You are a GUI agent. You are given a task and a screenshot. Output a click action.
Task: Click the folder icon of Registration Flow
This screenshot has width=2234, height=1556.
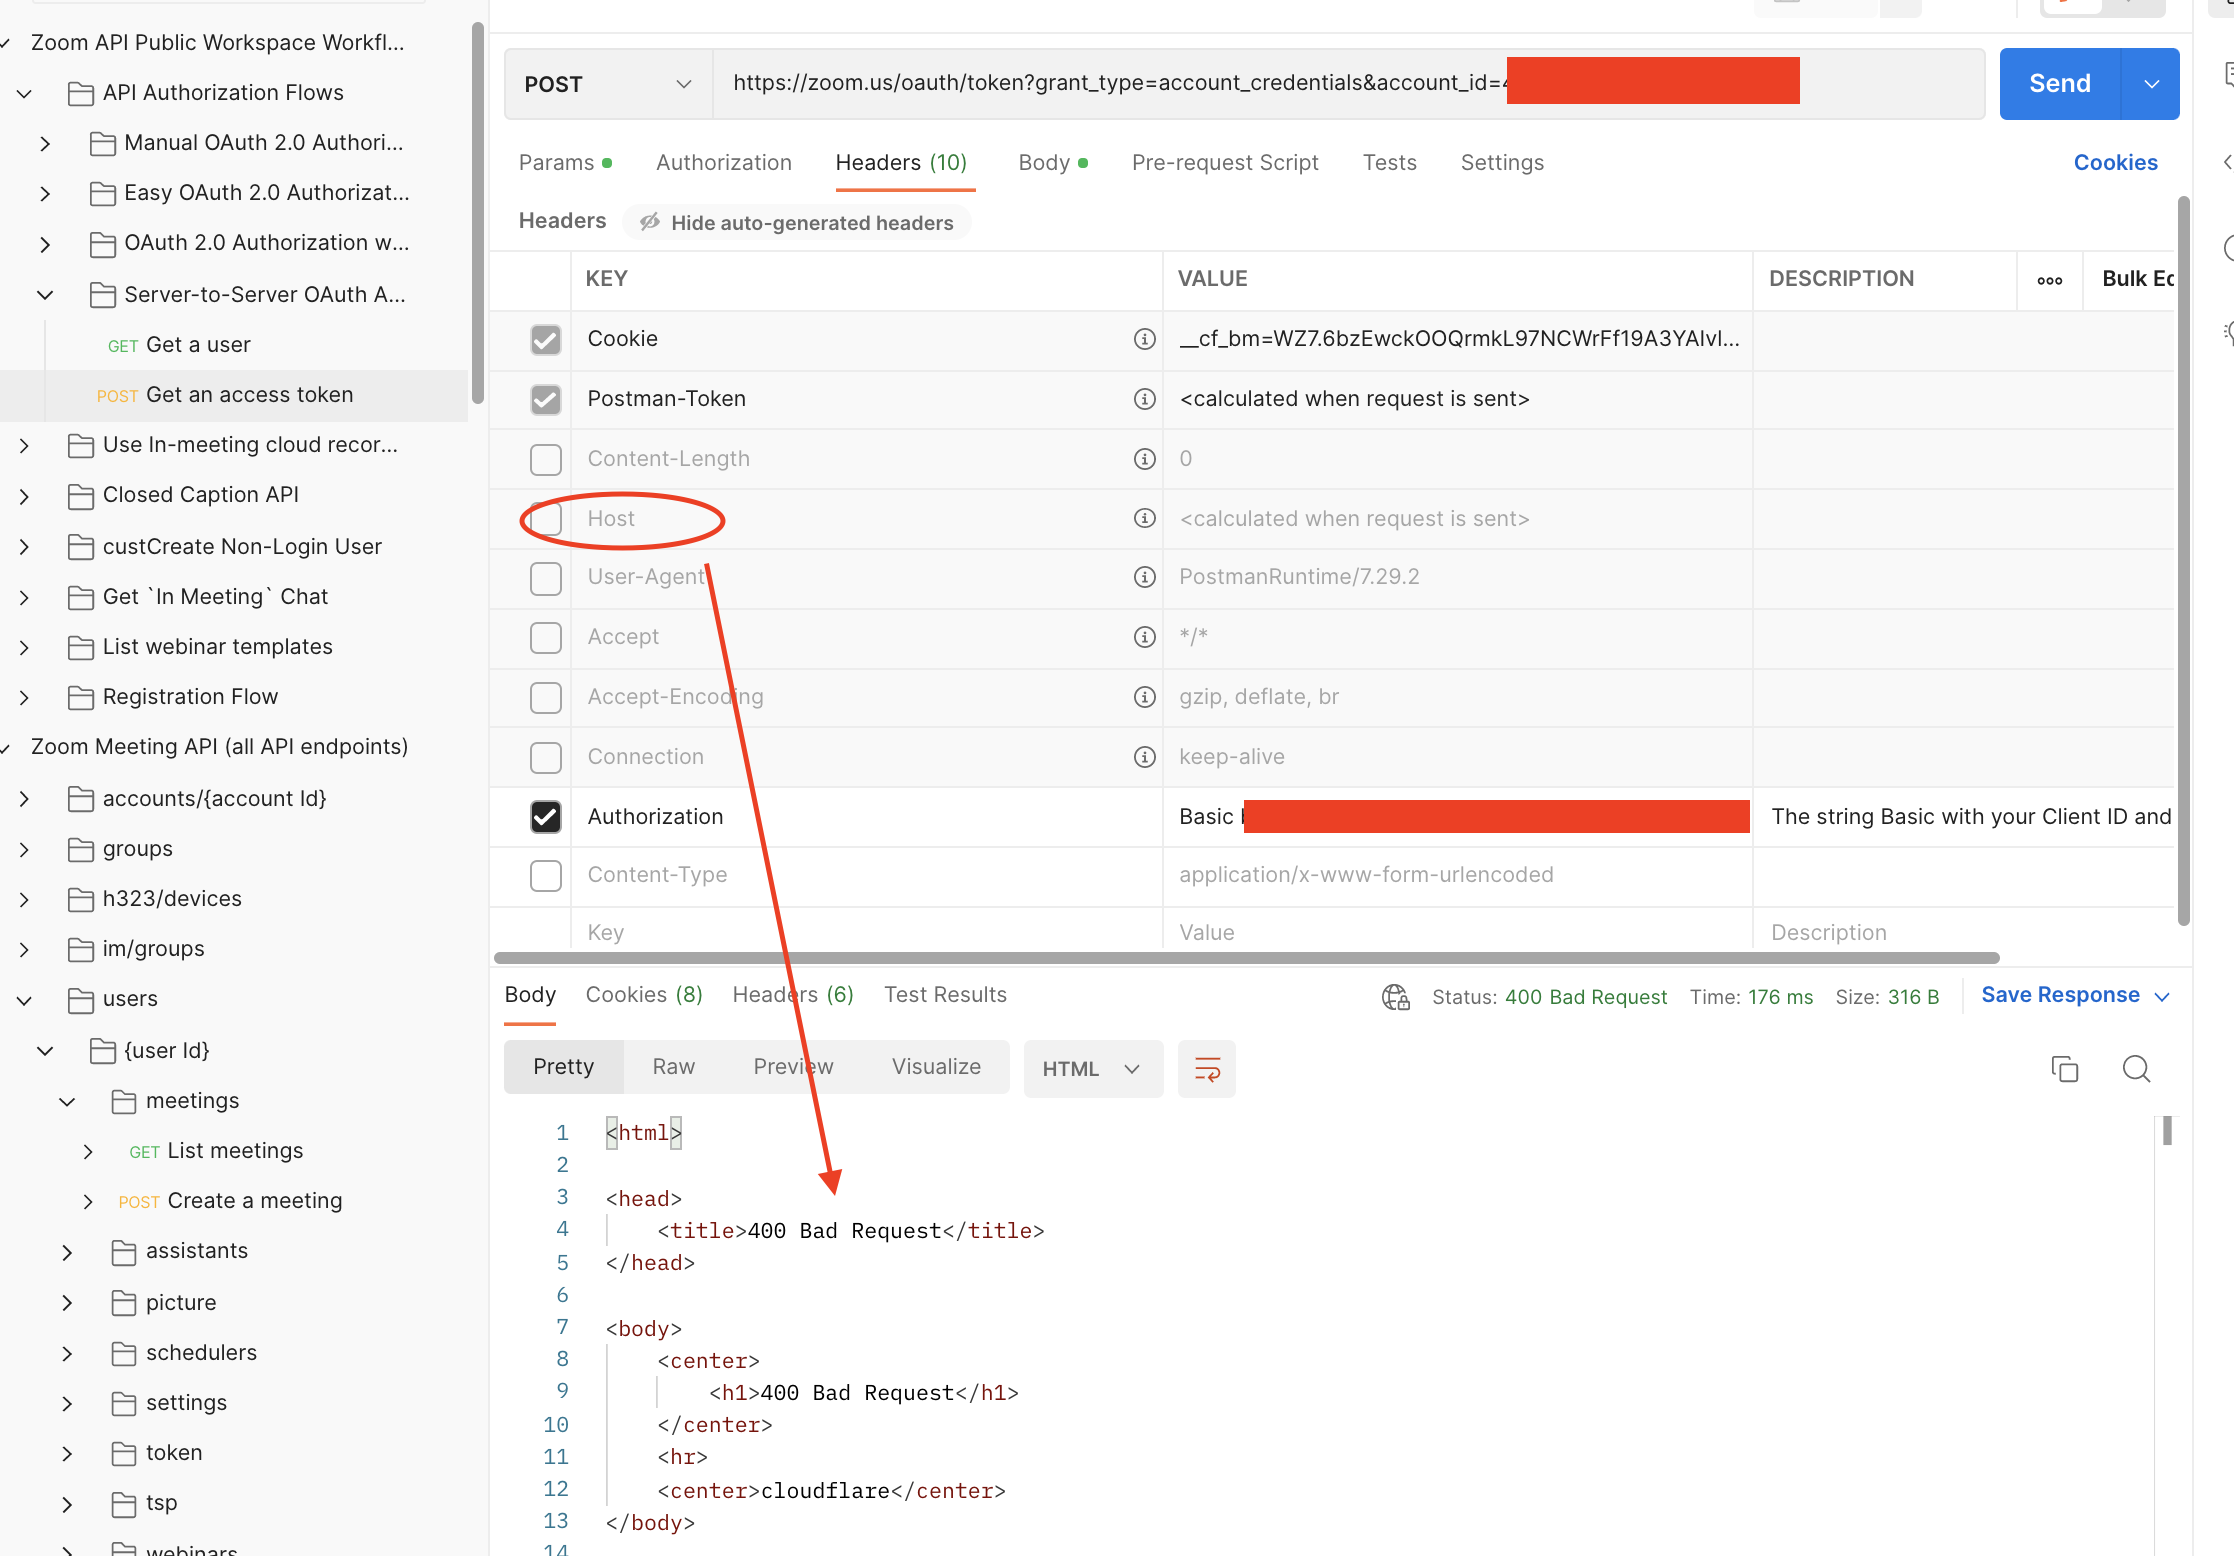[81, 697]
